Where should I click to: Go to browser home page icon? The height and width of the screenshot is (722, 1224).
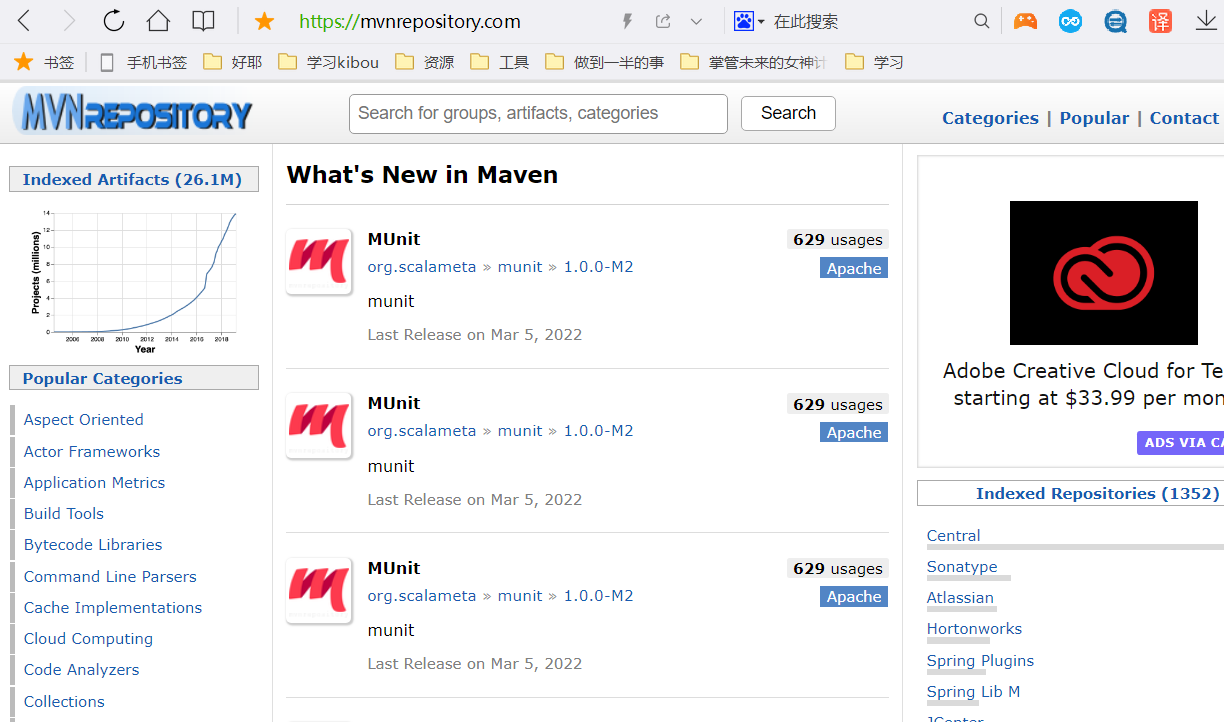pos(158,21)
